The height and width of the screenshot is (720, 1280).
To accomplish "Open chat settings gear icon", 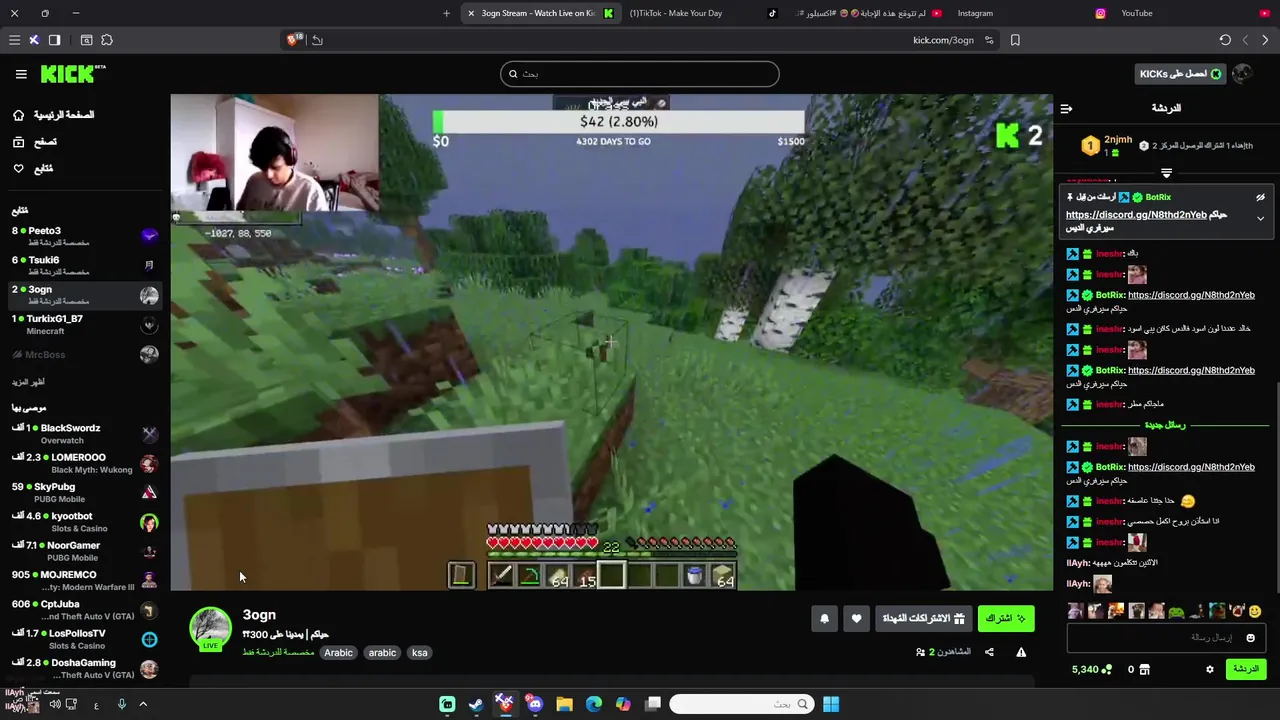I will tap(1209, 669).
